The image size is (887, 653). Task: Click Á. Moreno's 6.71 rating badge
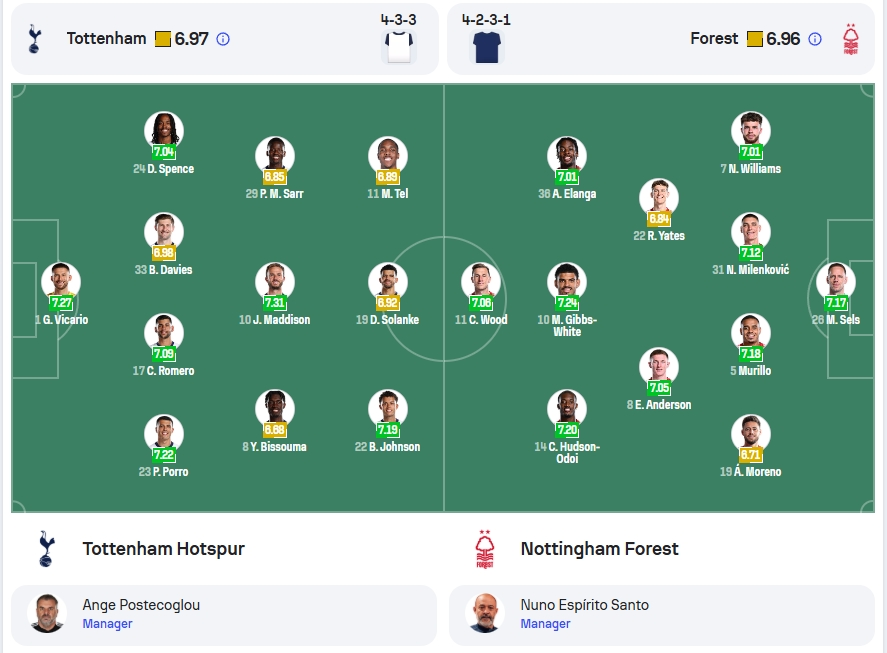(x=751, y=455)
